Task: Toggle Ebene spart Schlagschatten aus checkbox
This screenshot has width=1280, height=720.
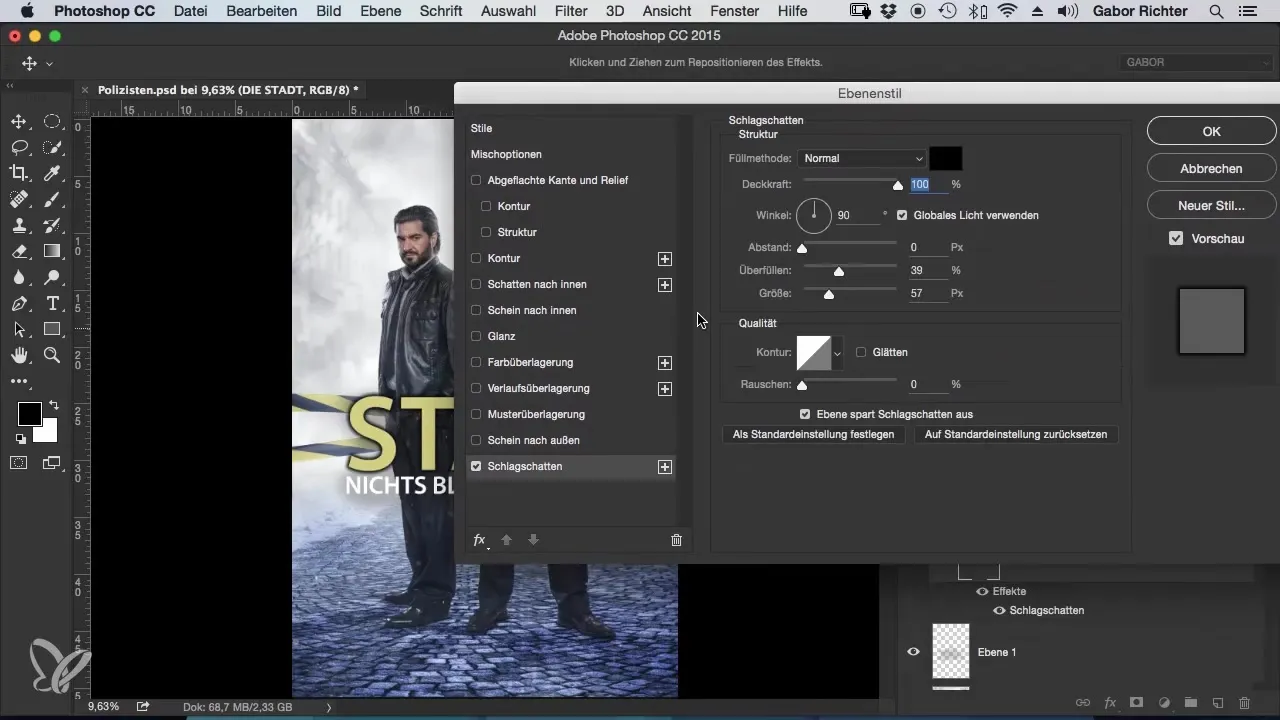Action: 805,414
